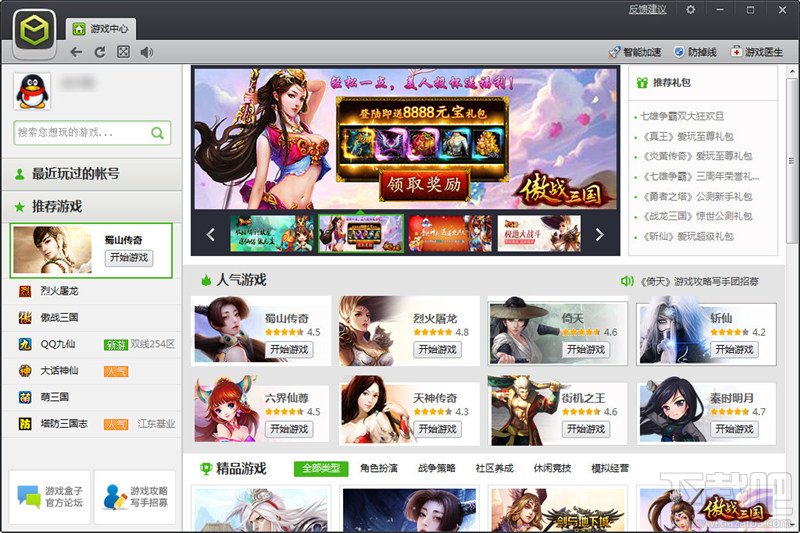Select 傲战三国 in sidebar list
The height and width of the screenshot is (533, 800).
click(92, 317)
